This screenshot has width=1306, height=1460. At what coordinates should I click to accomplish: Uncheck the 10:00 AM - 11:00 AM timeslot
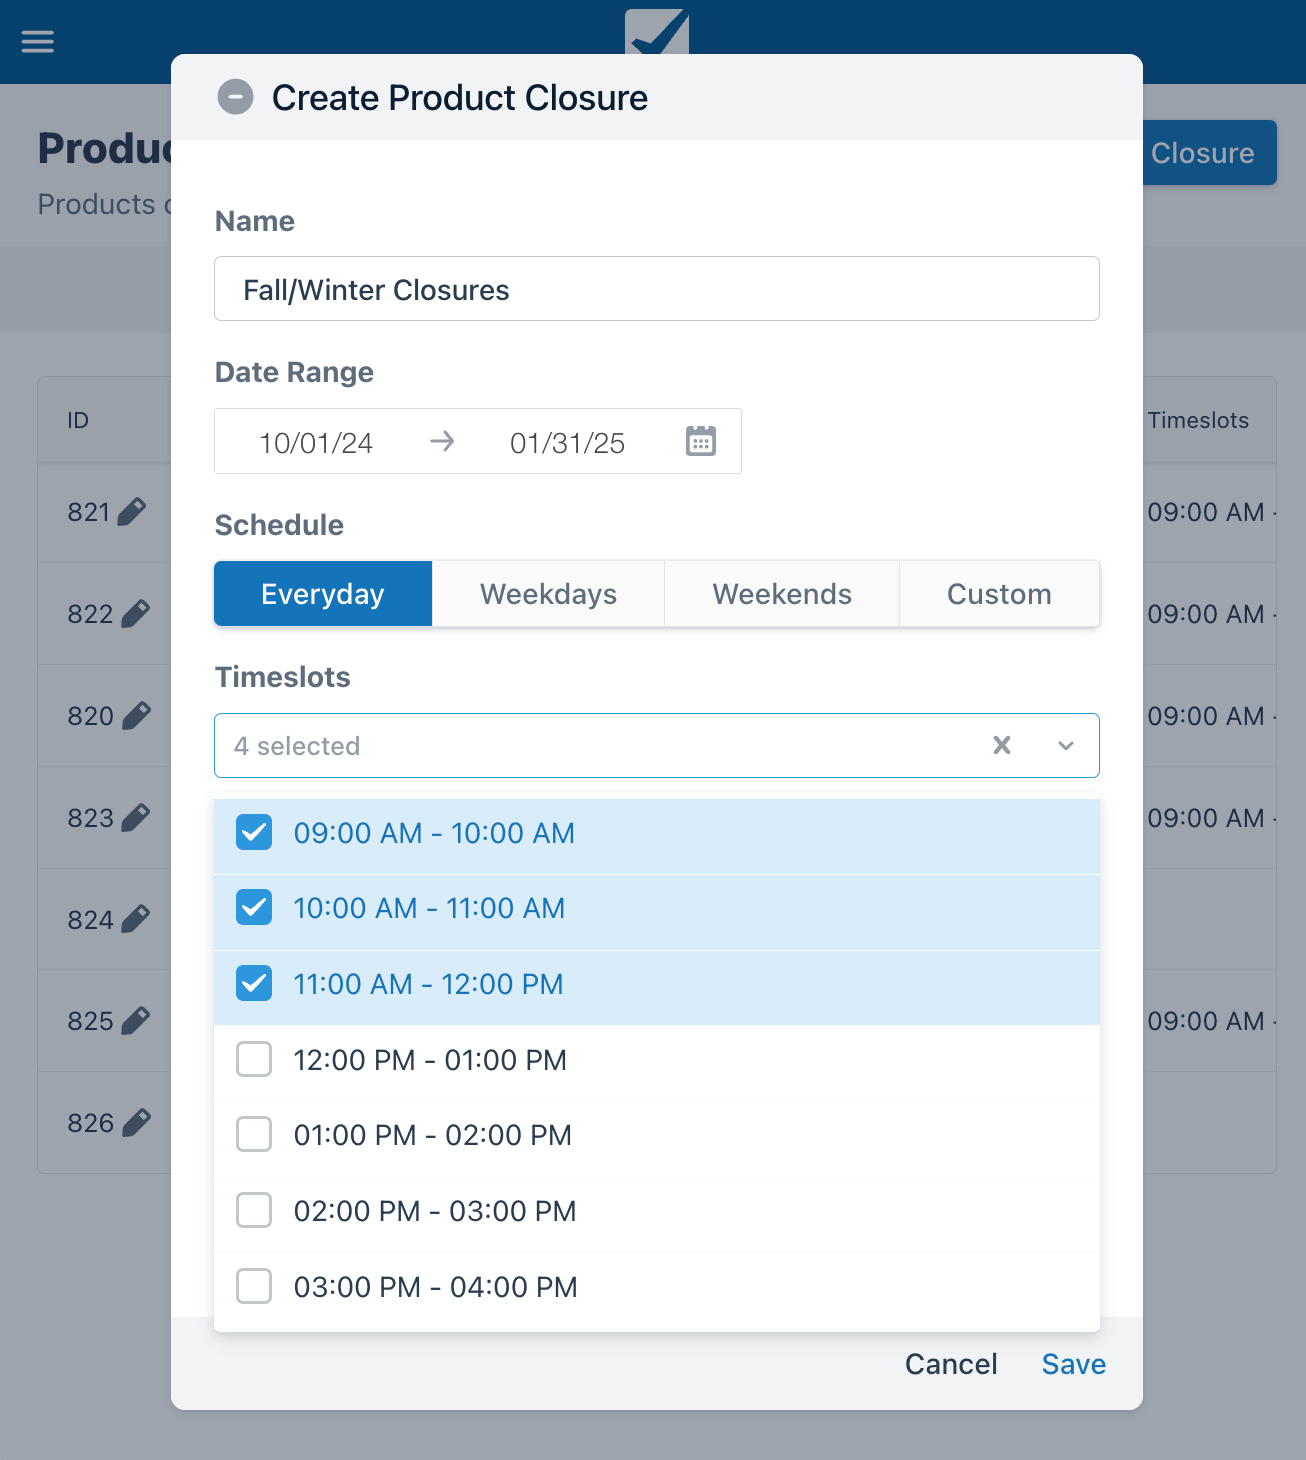pos(254,908)
